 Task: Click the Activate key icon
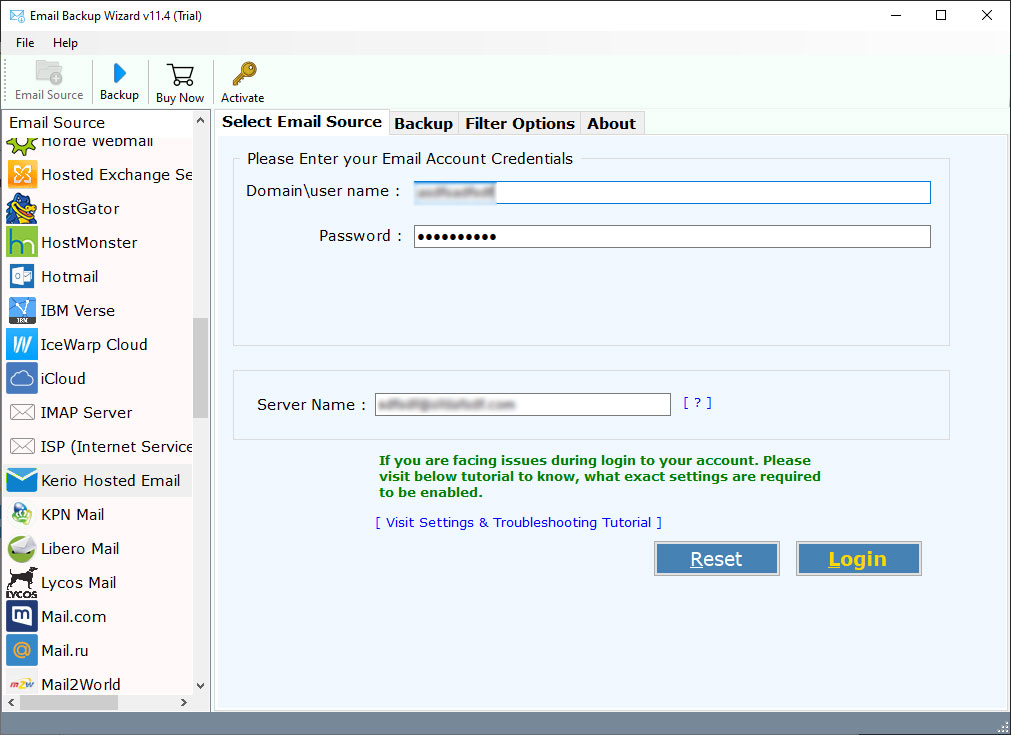(244, 74)
